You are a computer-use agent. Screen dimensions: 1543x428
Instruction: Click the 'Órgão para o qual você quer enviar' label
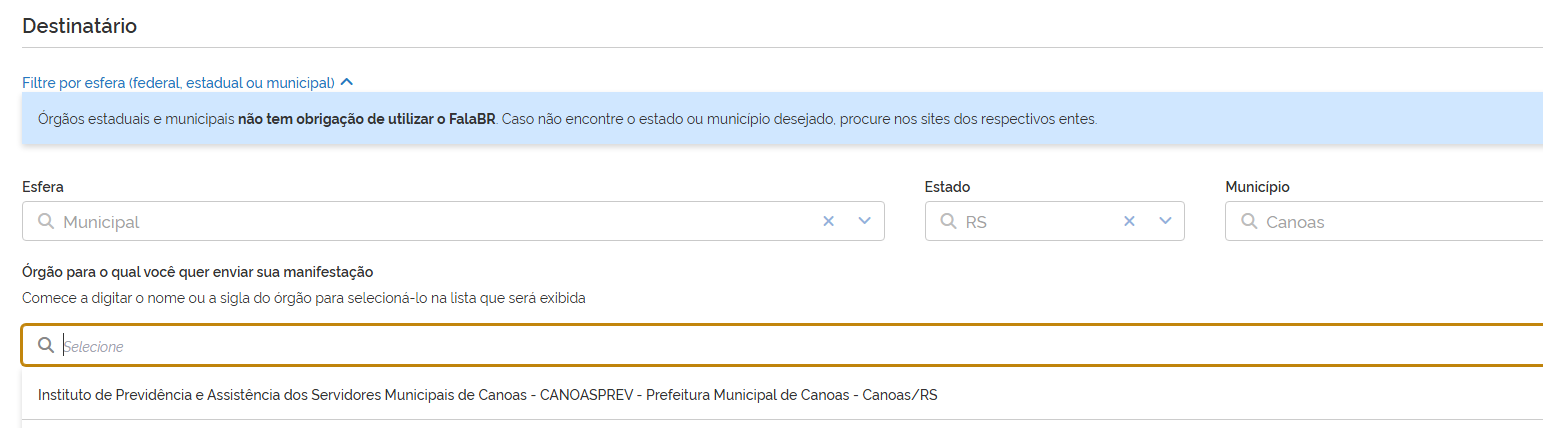197,272
